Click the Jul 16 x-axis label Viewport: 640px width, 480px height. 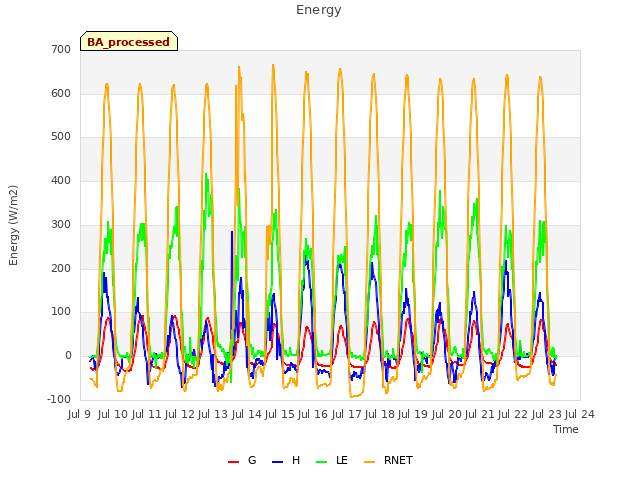pyautogui.click(x=313, y=414)
